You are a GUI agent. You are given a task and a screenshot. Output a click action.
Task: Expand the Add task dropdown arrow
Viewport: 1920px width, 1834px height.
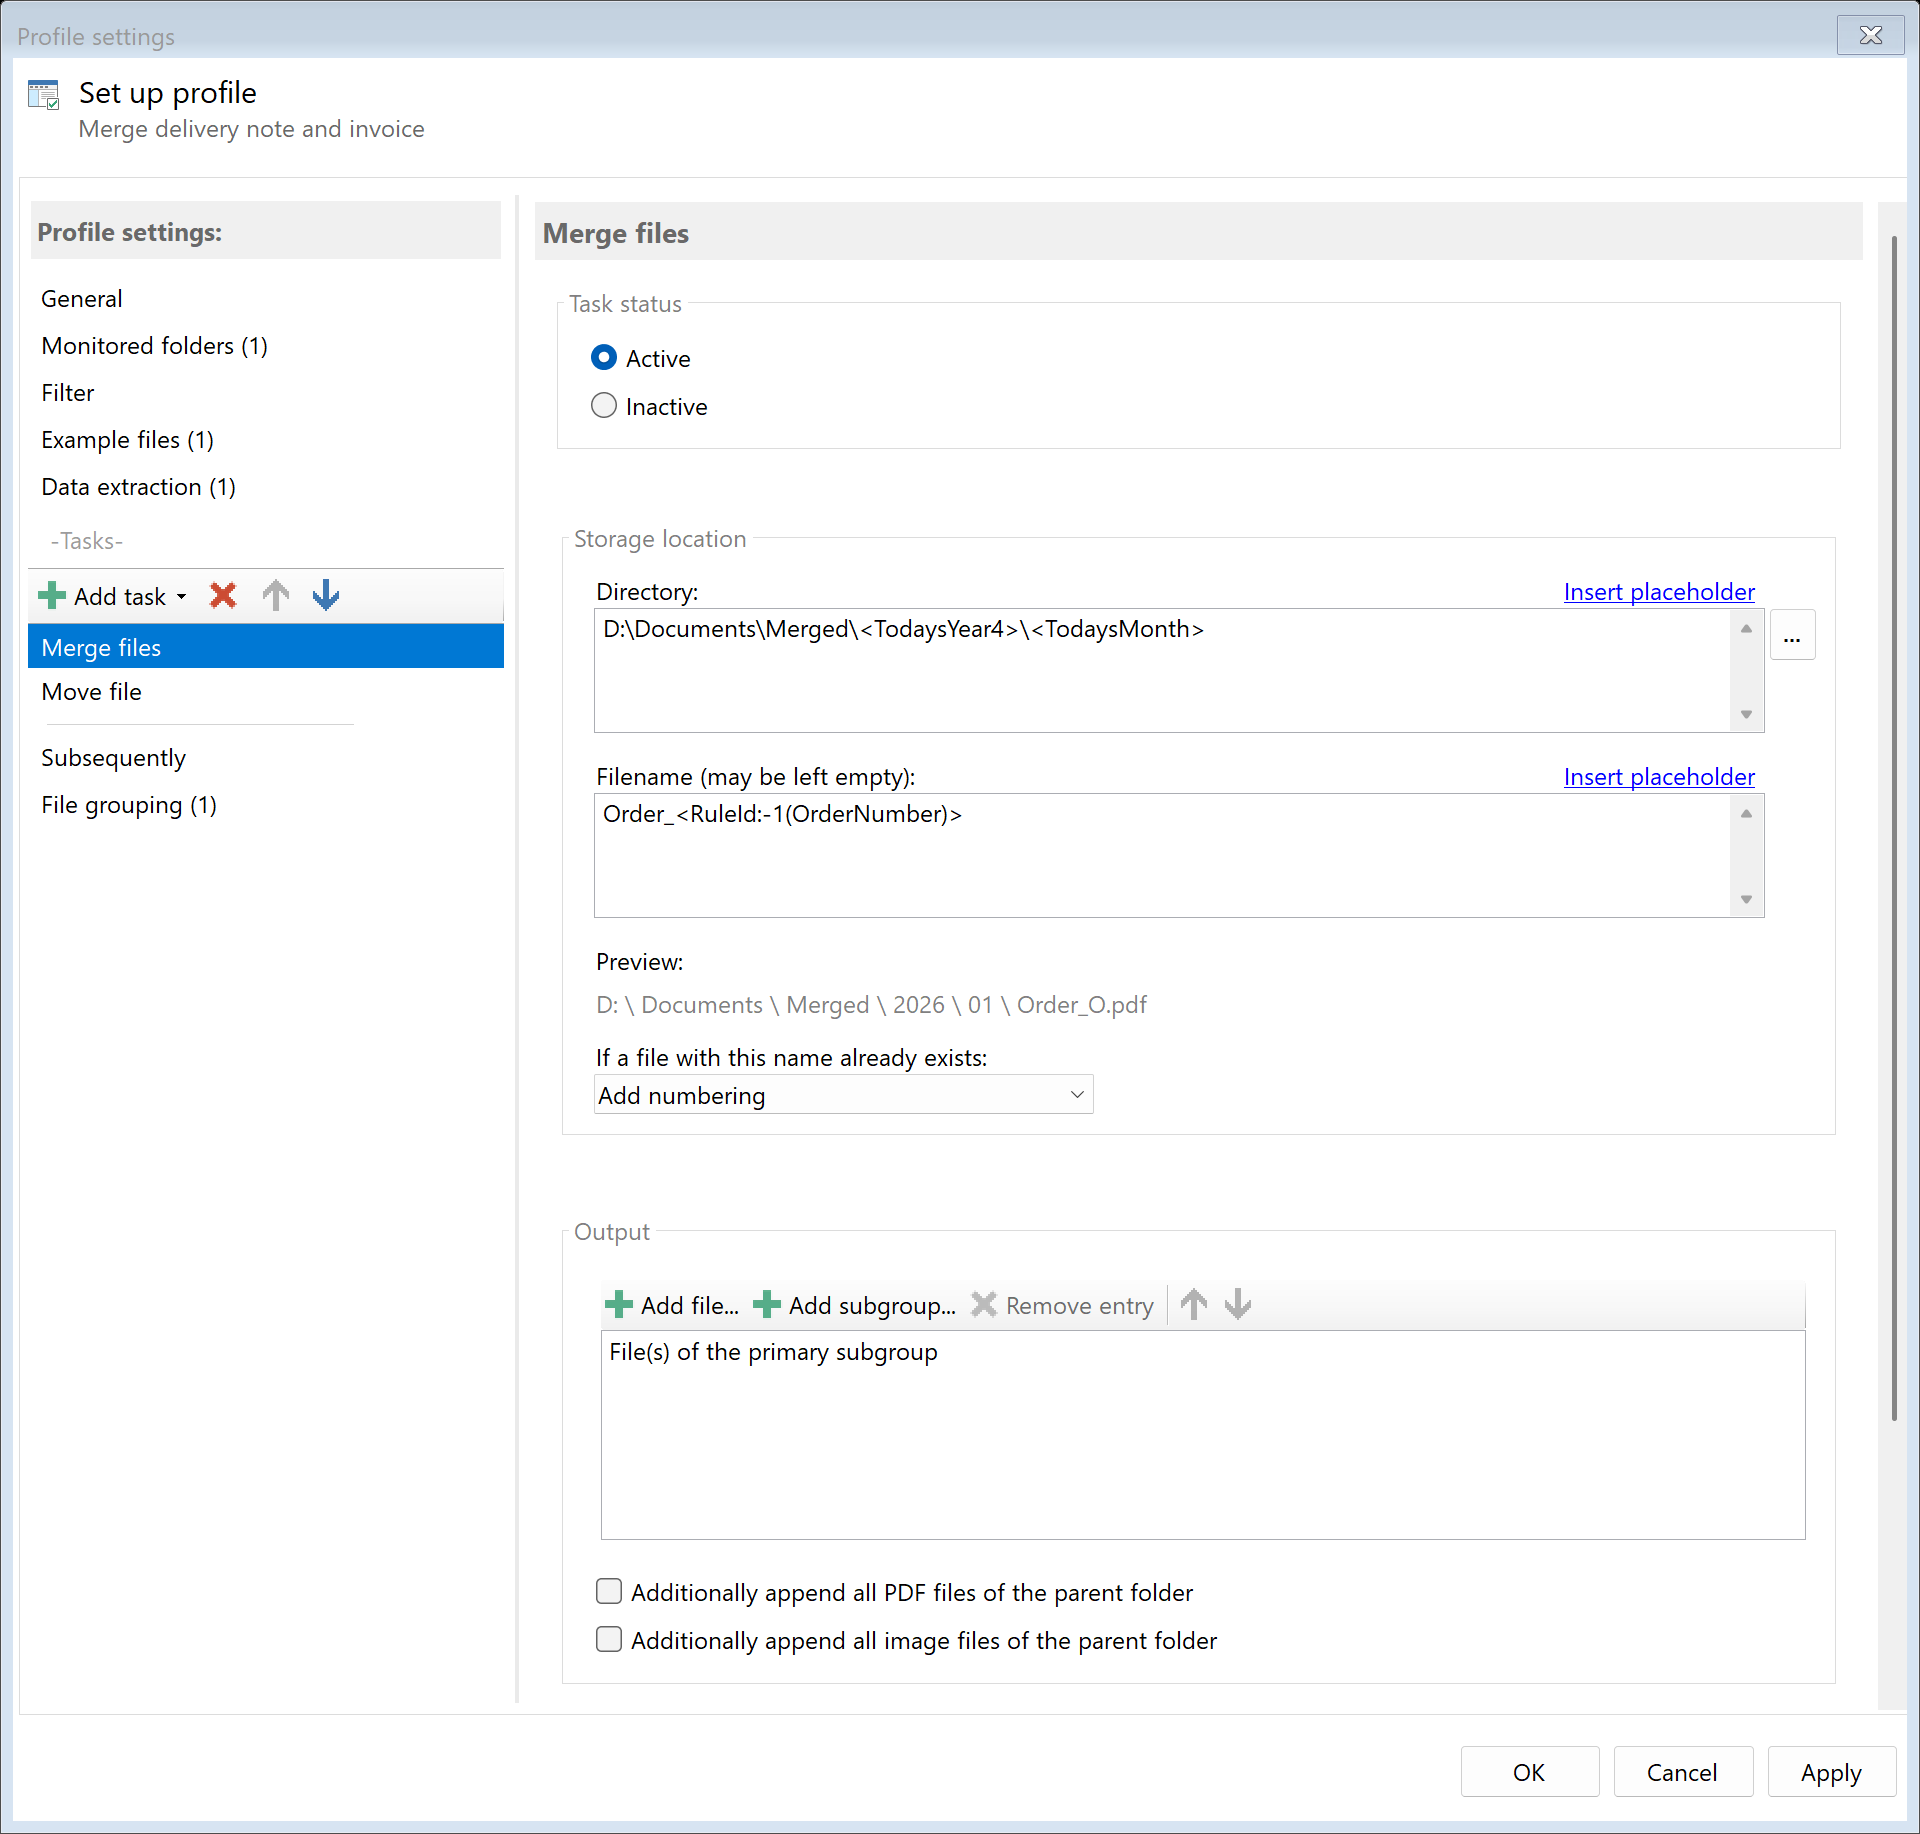[181, 595]
